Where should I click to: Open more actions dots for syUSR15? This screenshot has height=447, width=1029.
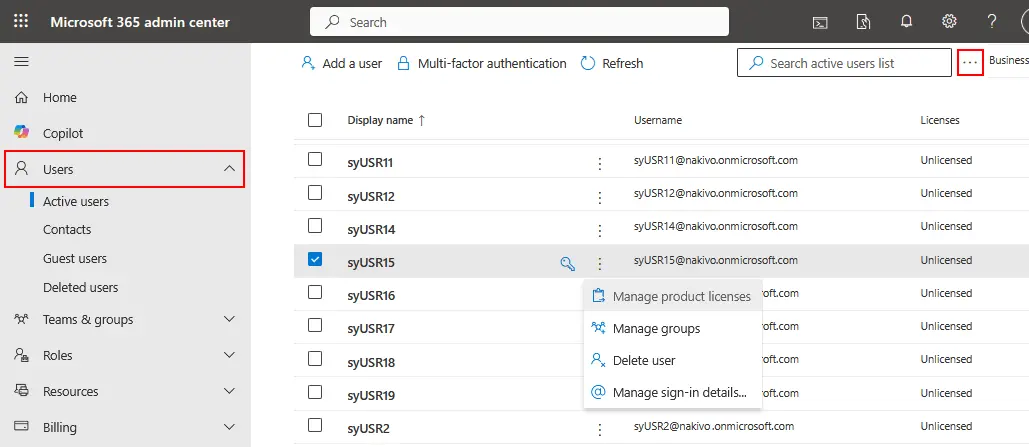[599, 264]
